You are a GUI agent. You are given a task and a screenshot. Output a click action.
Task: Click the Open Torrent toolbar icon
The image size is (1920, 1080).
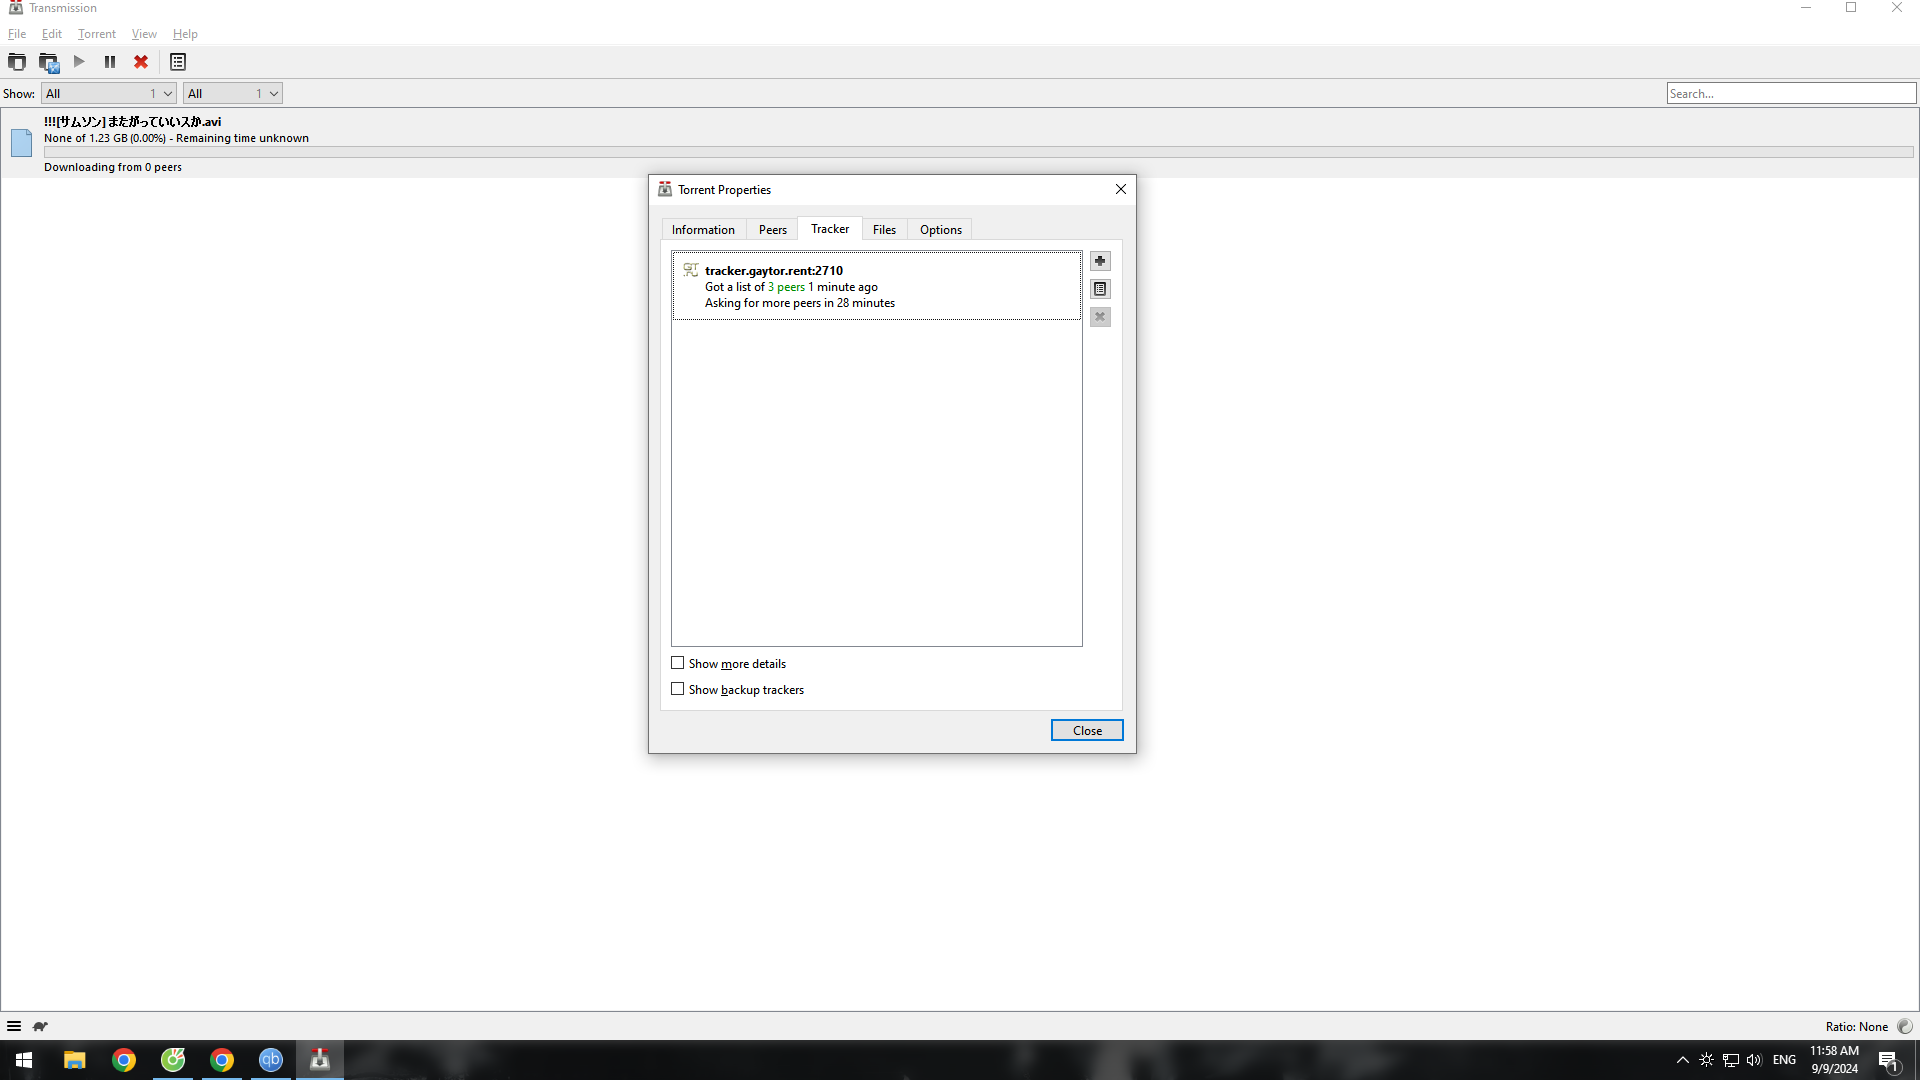pyautogui.click(x=17, y=62)
